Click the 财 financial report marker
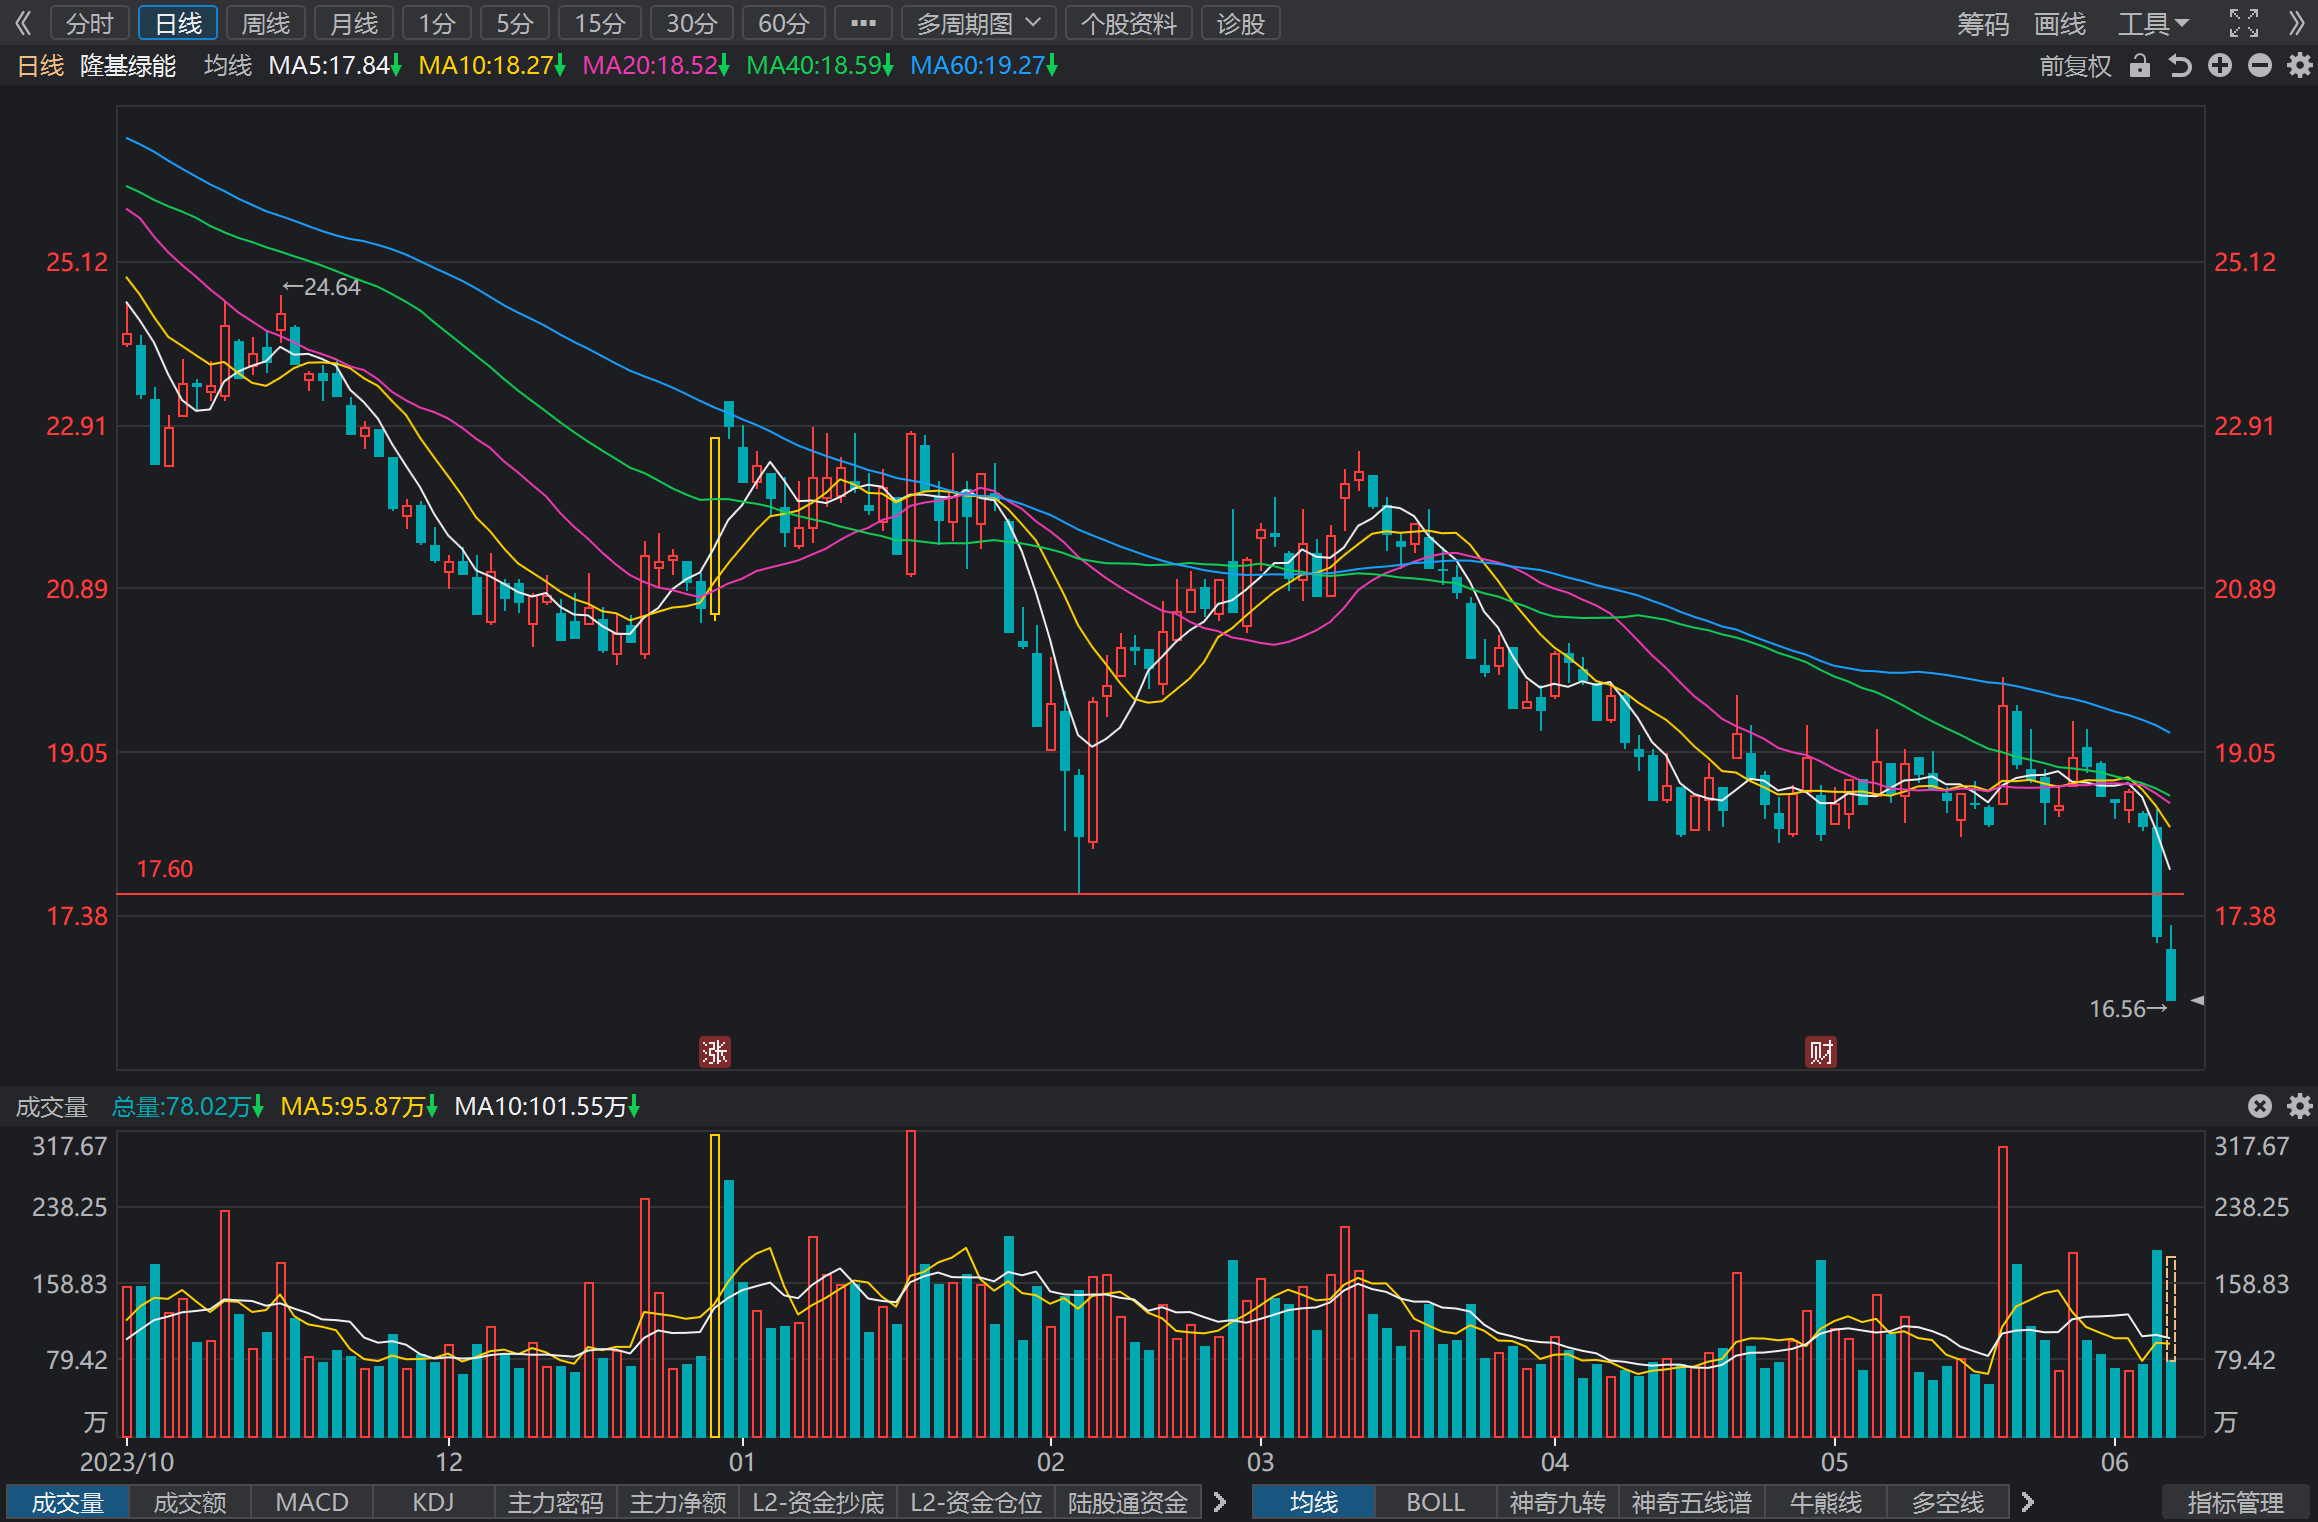The width and height of the screenshot is (2318, 1522). (1821, 1052)
